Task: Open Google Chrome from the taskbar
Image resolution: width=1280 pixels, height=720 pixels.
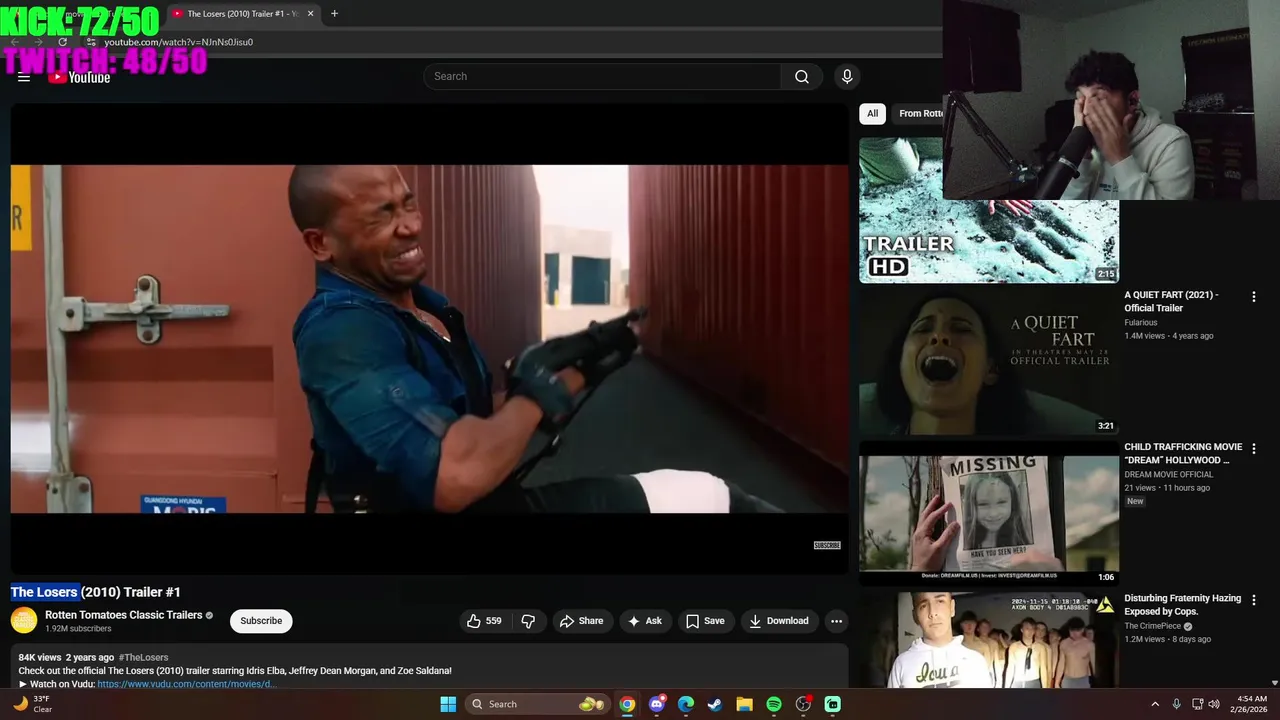Action: click(x=627, y=704)
